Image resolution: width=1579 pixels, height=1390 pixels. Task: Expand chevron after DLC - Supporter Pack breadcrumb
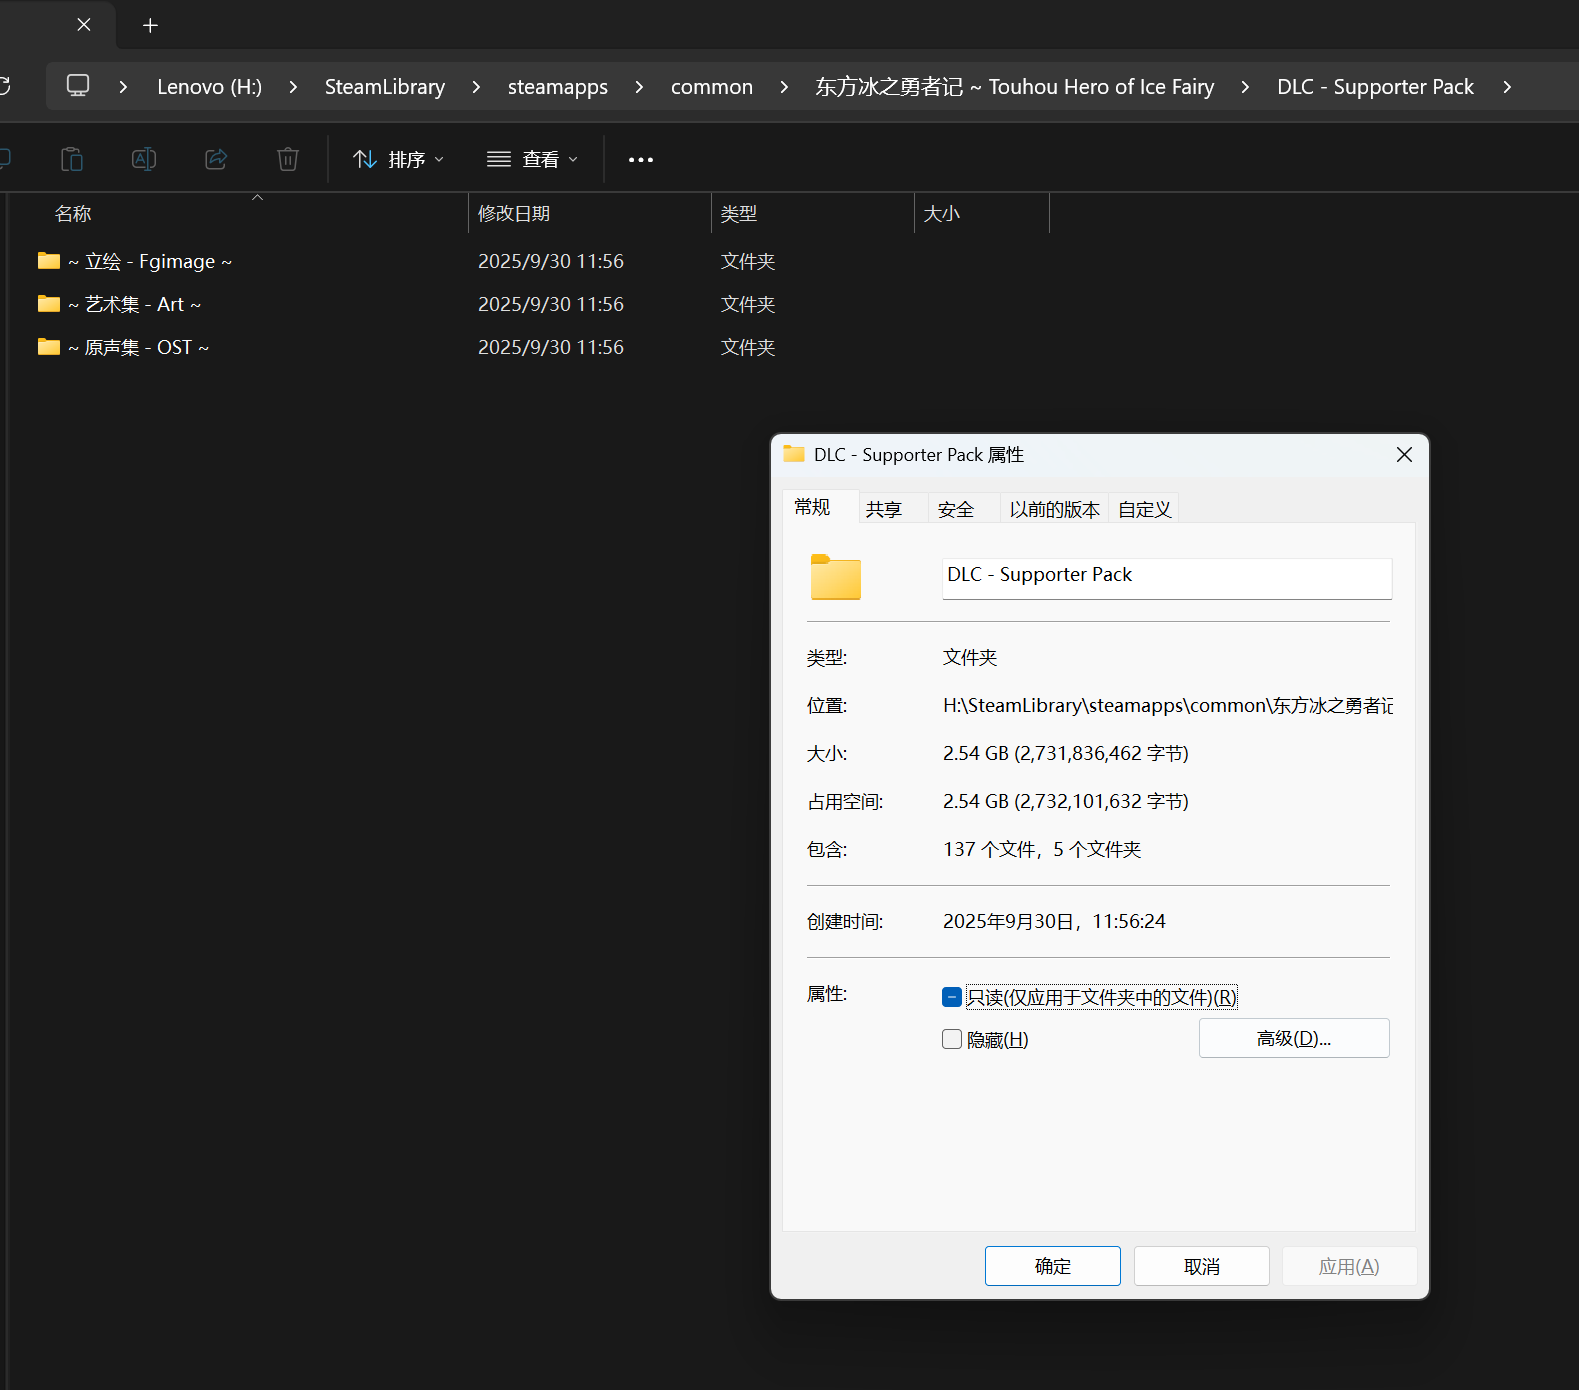coord(1507,87)
